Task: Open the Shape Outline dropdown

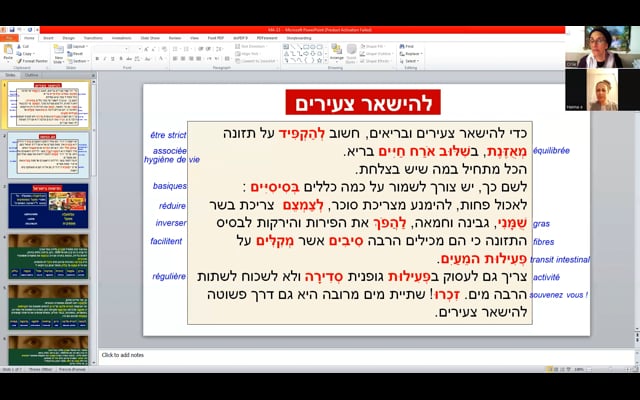Action: 377,53
